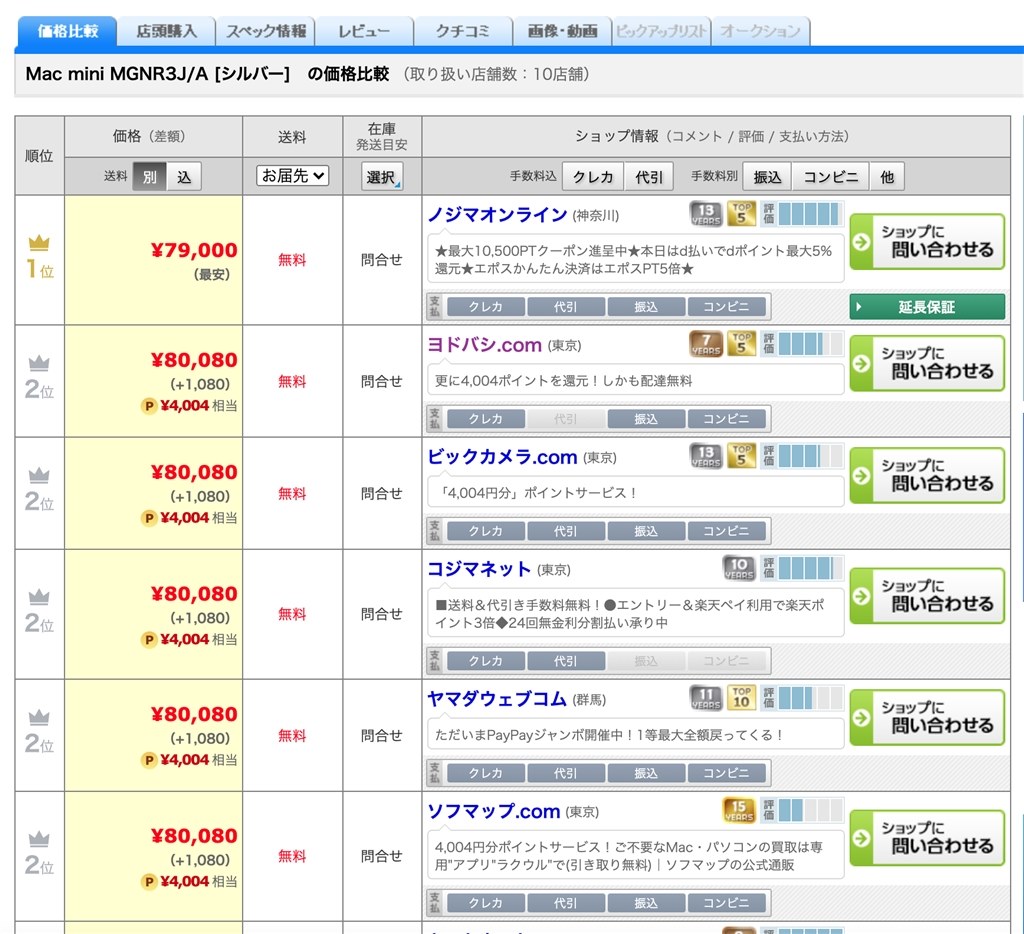The height and width of the screenshot is (934, 1024).
Task: Click コジマネット's 評価 rating bar
Action: (x=802, y=568)
